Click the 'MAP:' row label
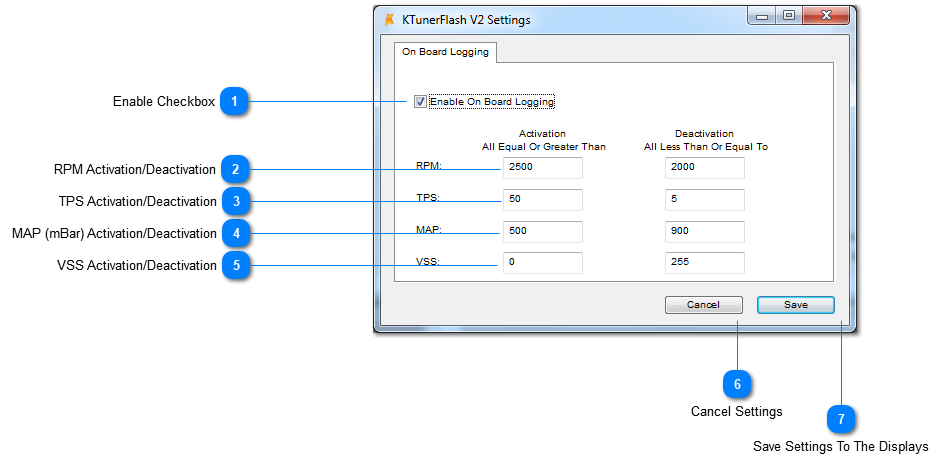The image size is (945, 470). (x=428, y=229)
